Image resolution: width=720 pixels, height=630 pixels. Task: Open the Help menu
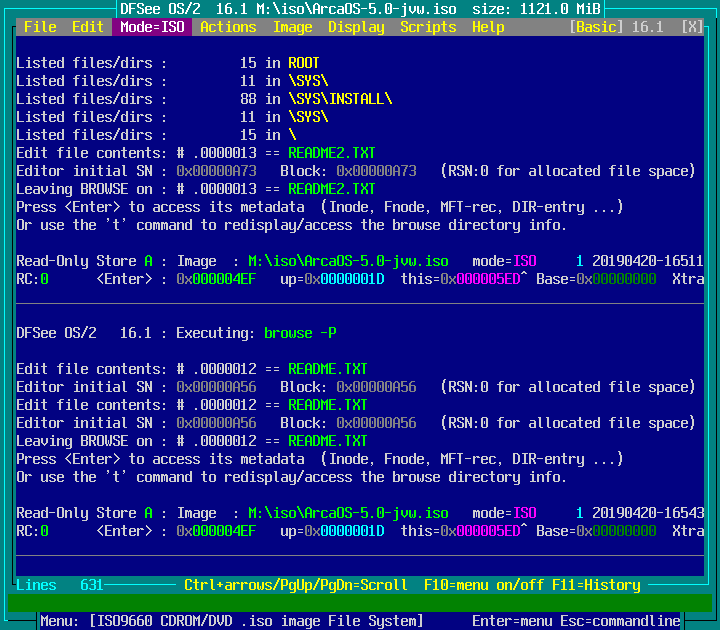(488, 27)
